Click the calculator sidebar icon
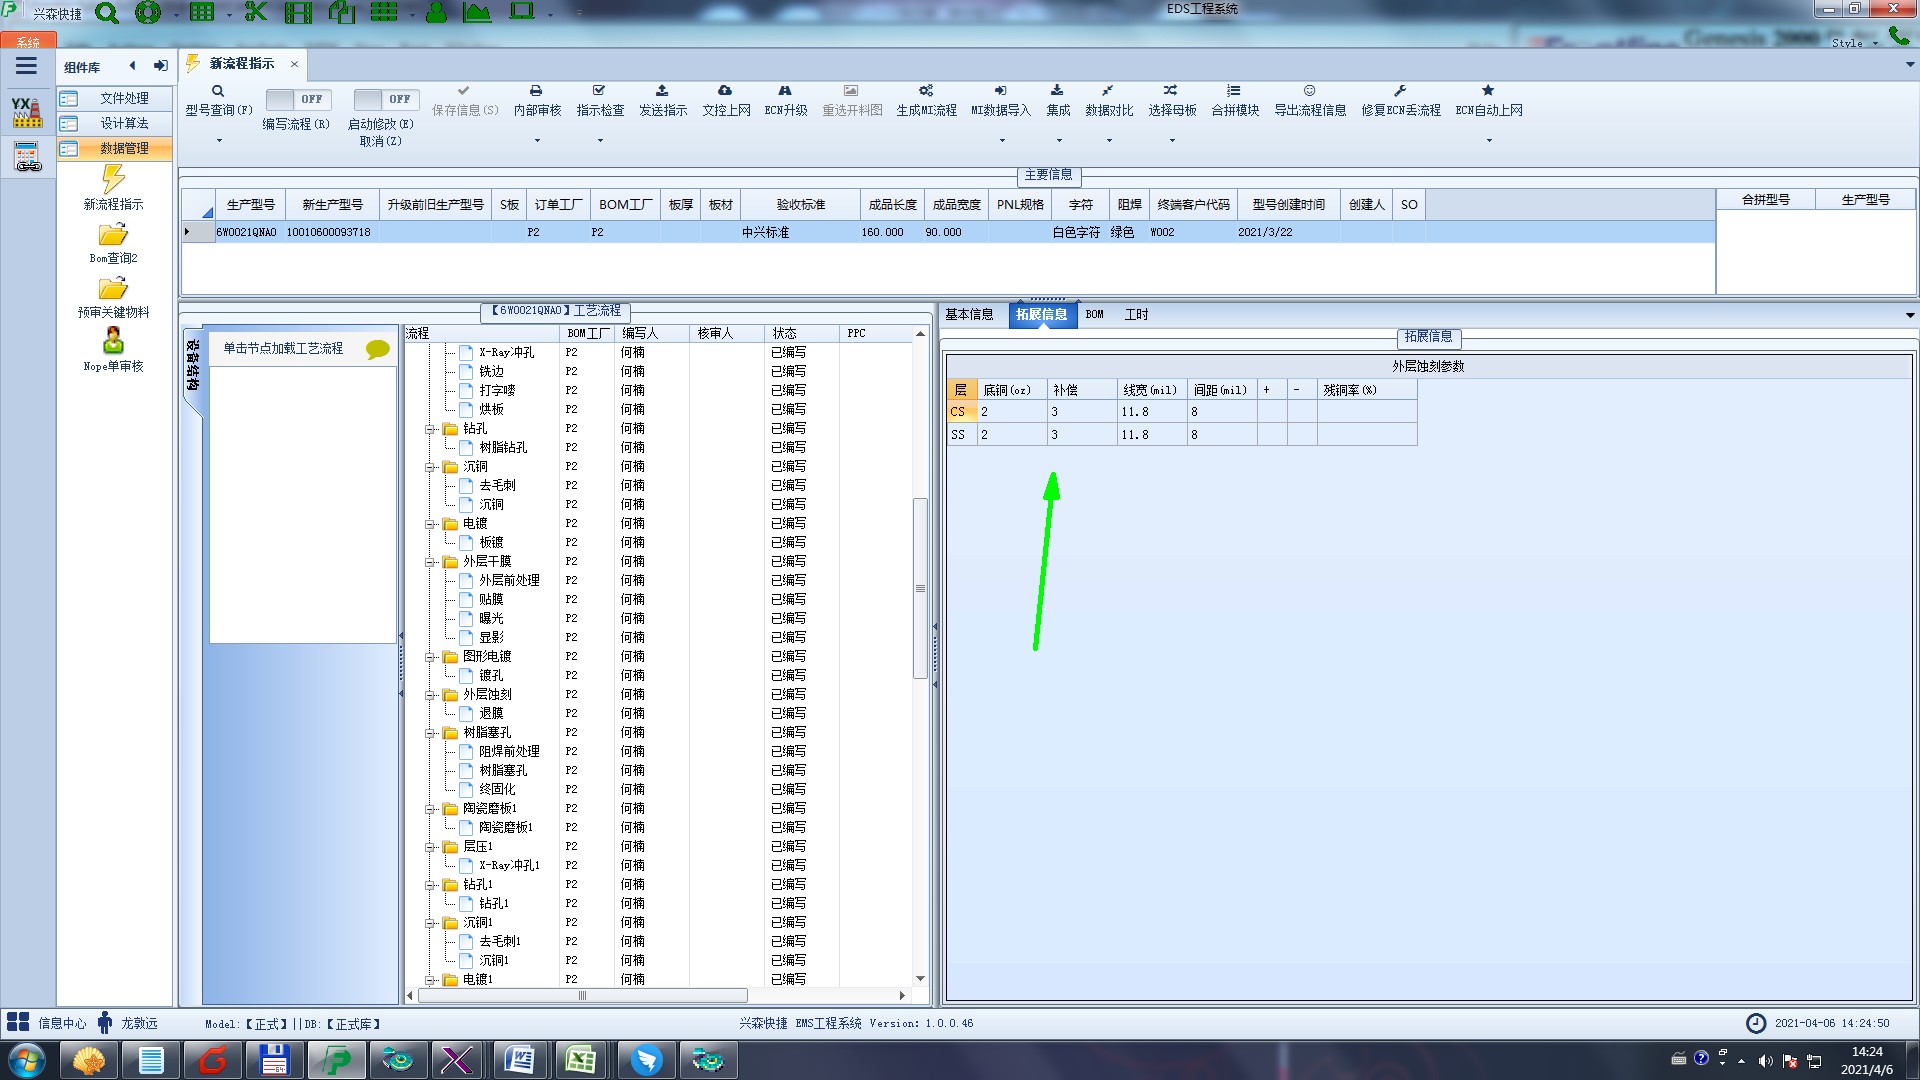This screenshot has height=1080, width=1920. click(x=27, y=157)
